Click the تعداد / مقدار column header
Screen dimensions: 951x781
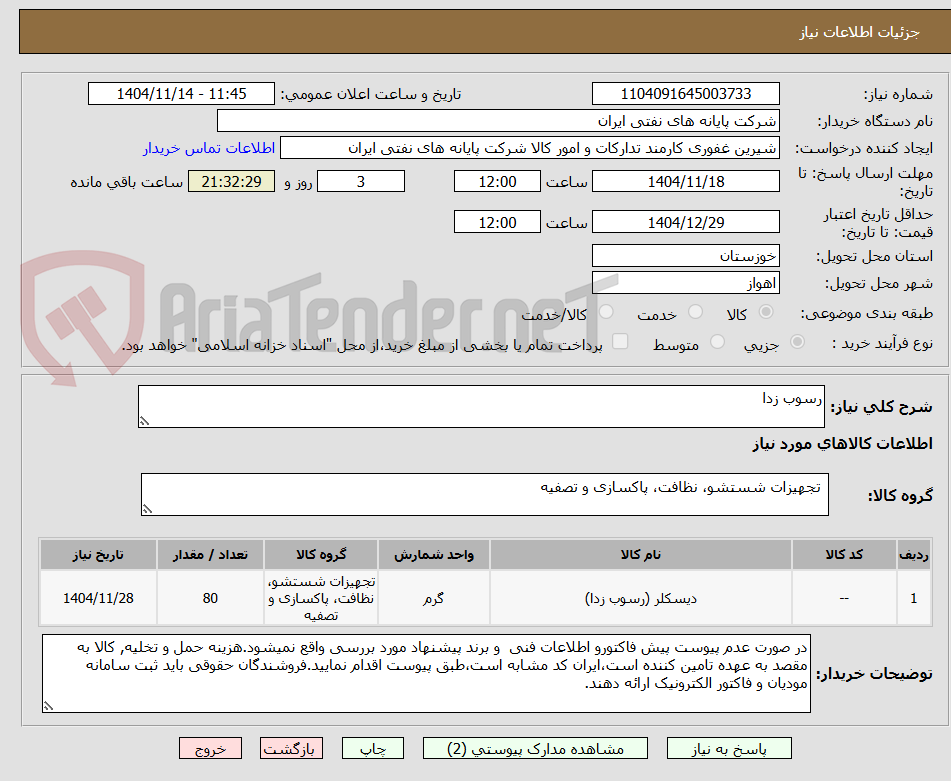(210, 555)
